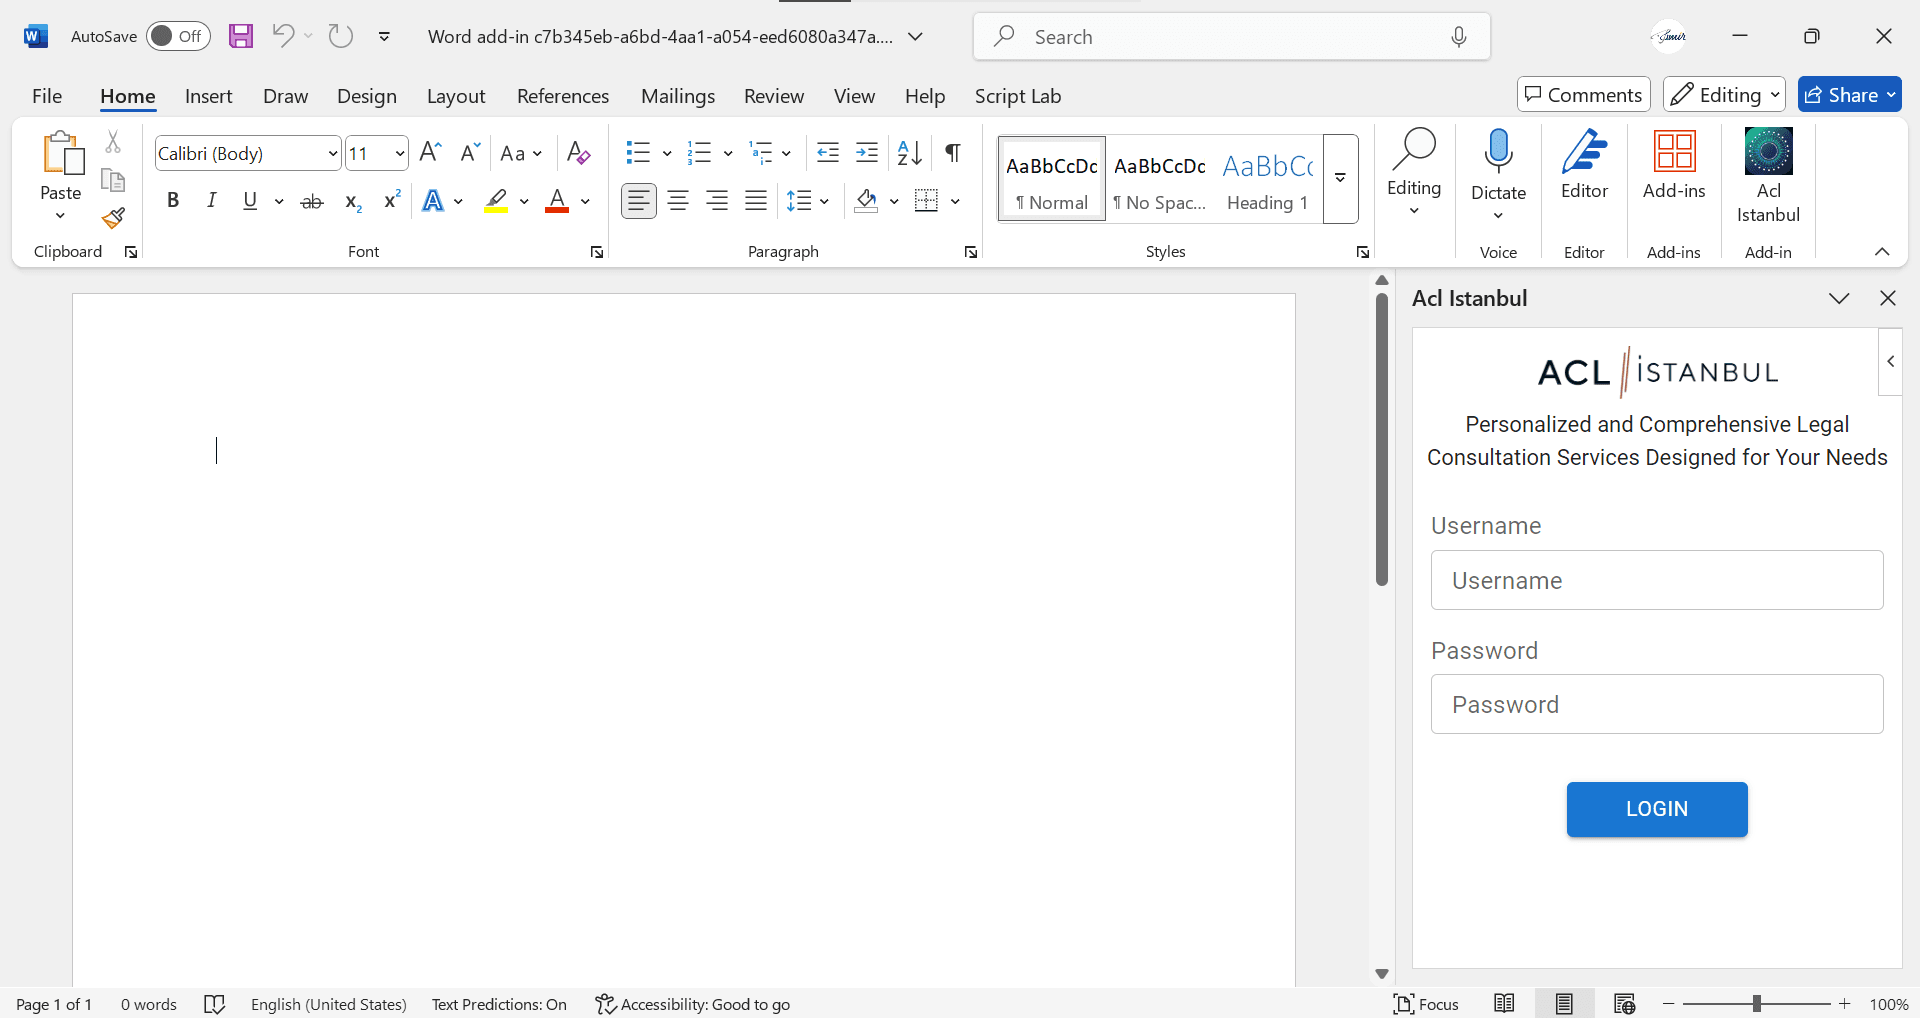Apply the No Spacing style

[1160, 179]
